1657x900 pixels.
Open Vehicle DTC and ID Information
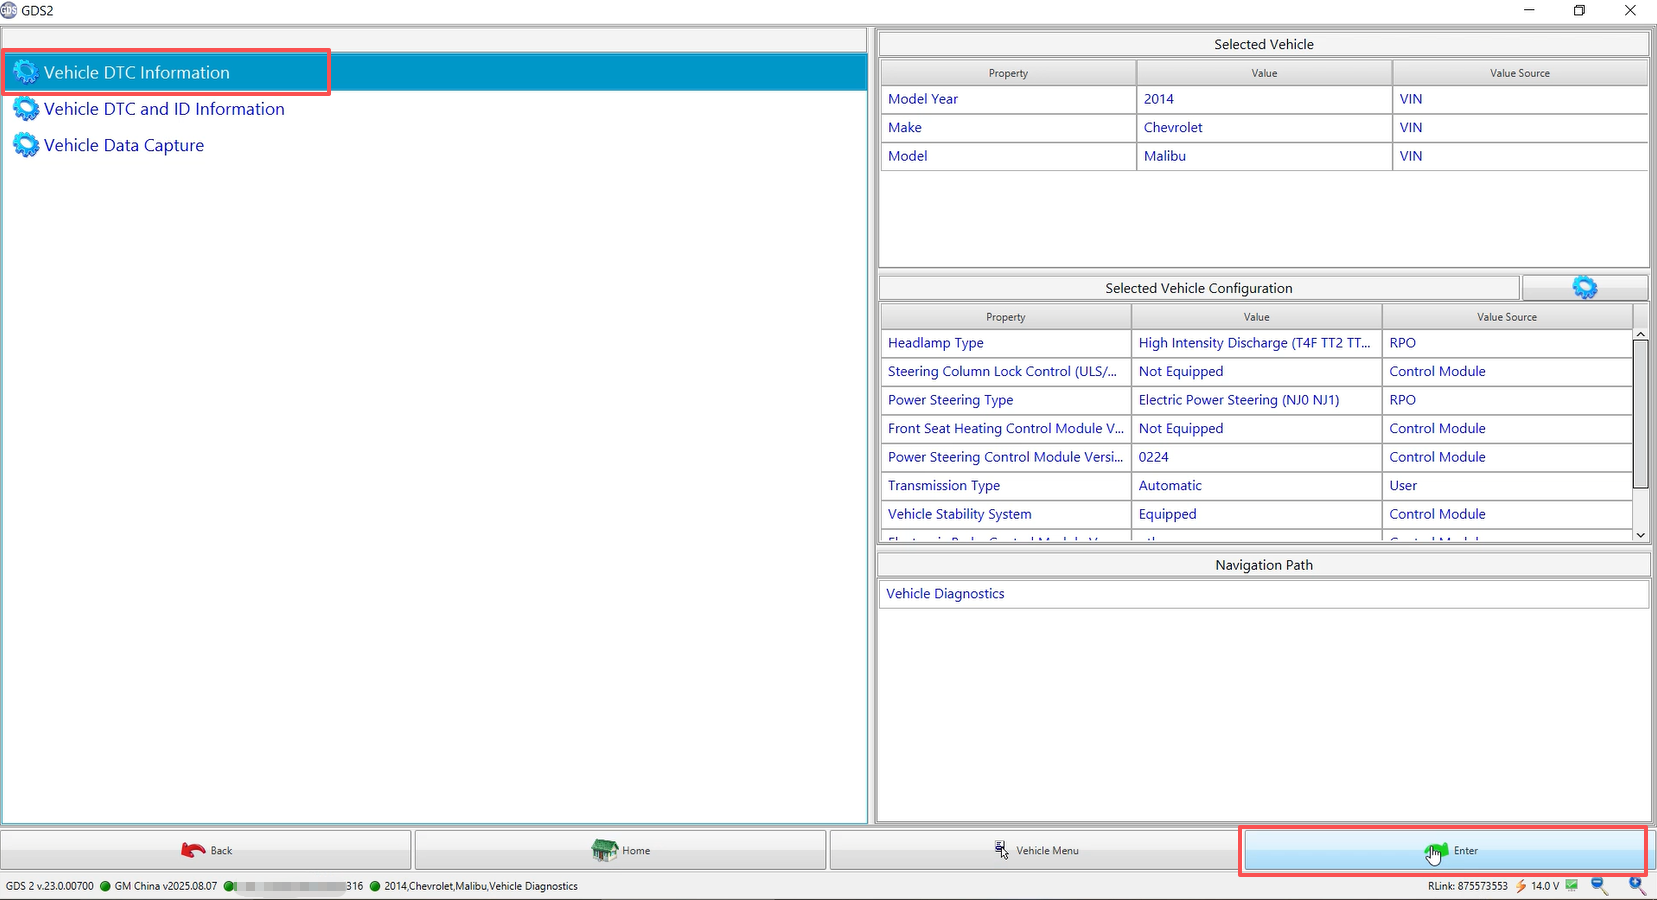[x=164, y=109]
